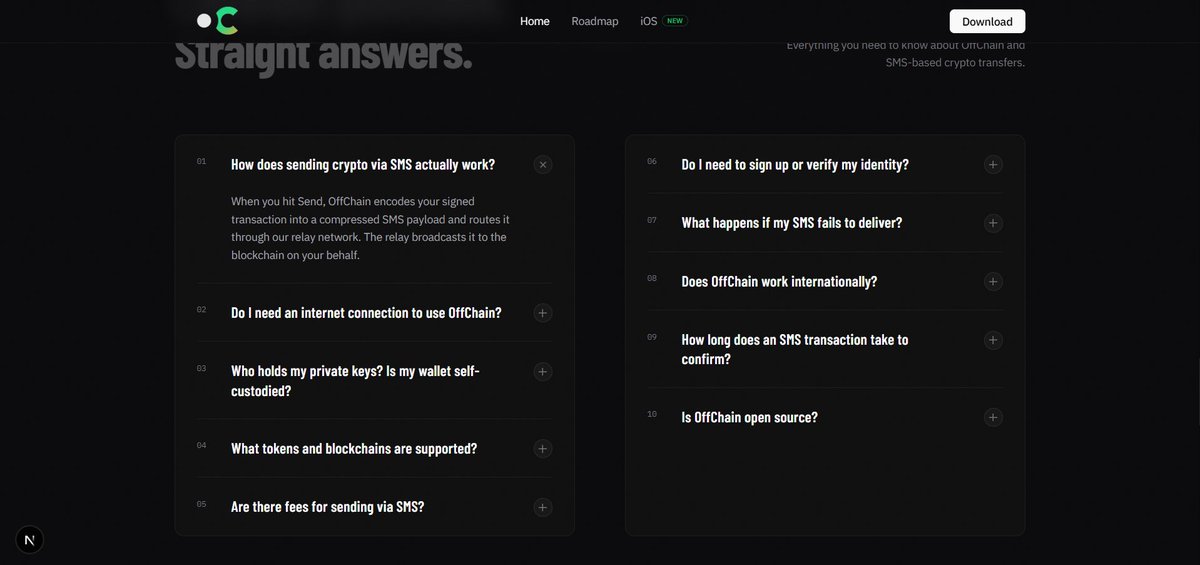The width and height of the screenshot is (1200, 565).
Task: Expand 'What tokens and blockchains are supported' plus icon
Action: click(543, 449)
